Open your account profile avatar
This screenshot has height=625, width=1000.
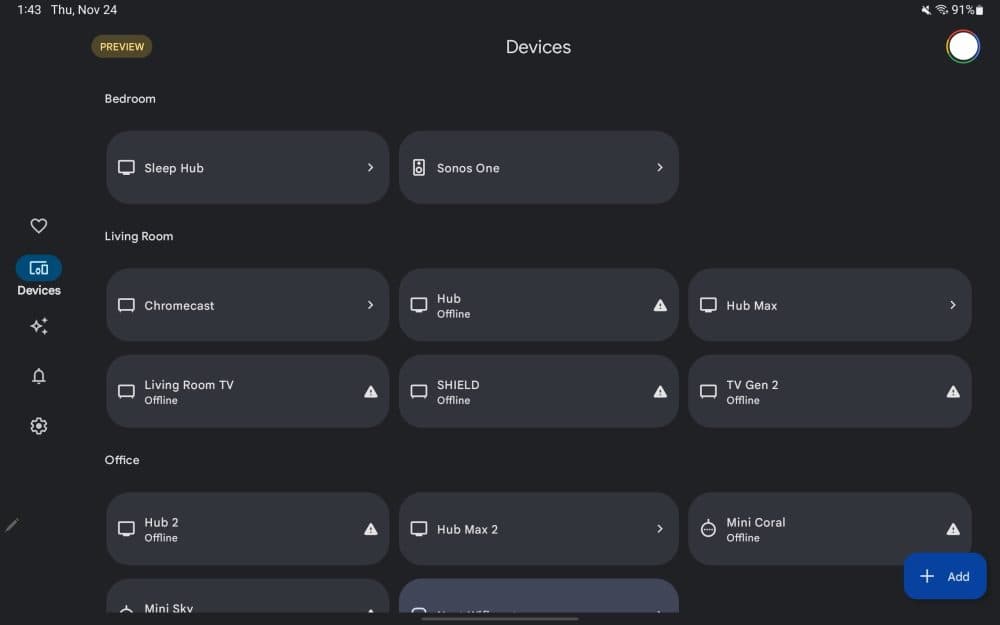[962, 46]
